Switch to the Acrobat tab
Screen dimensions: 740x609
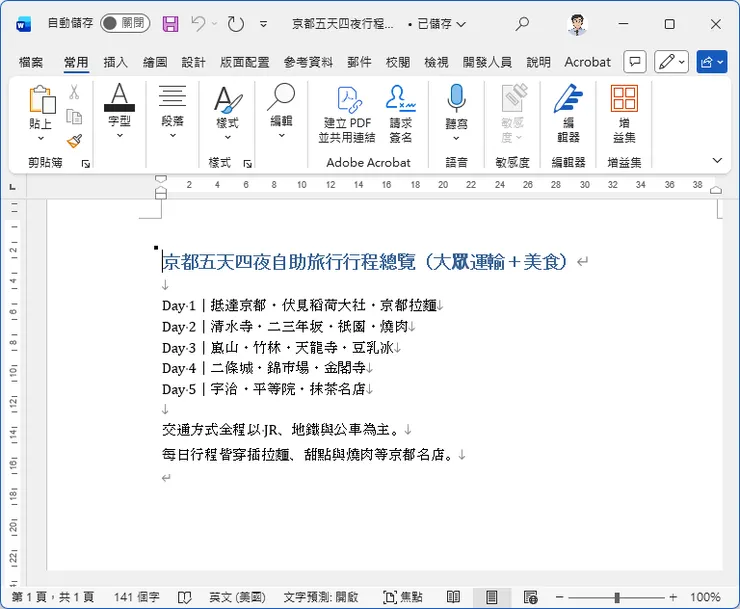coord(588,62)
